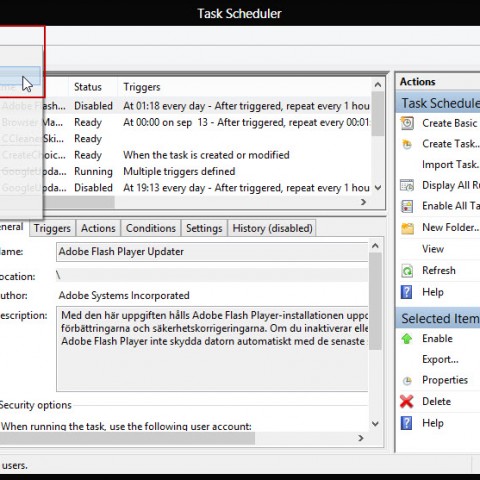Click the New Folder icon
Image resolution: width=480 pixels, height=480 pixels.
point(407,228)
